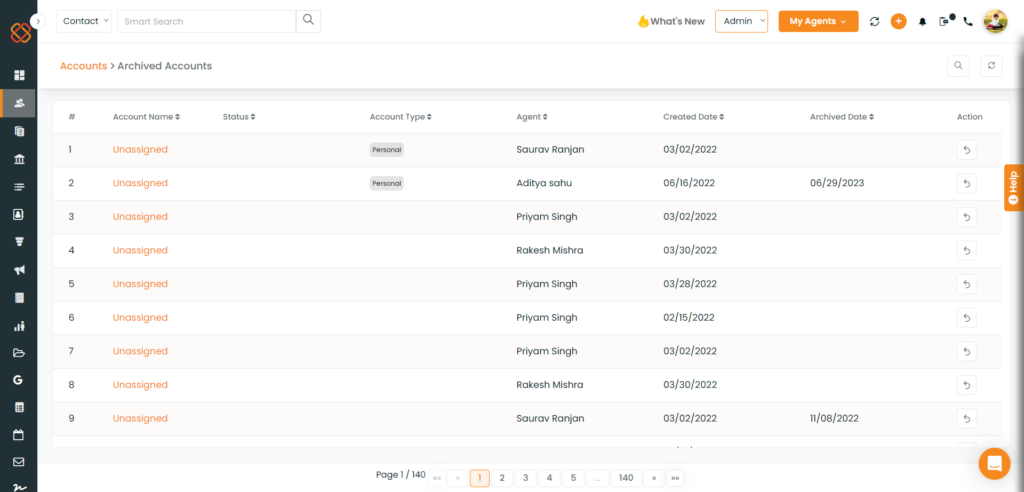Click the search icon beside Smart Search

click(308, 20)
